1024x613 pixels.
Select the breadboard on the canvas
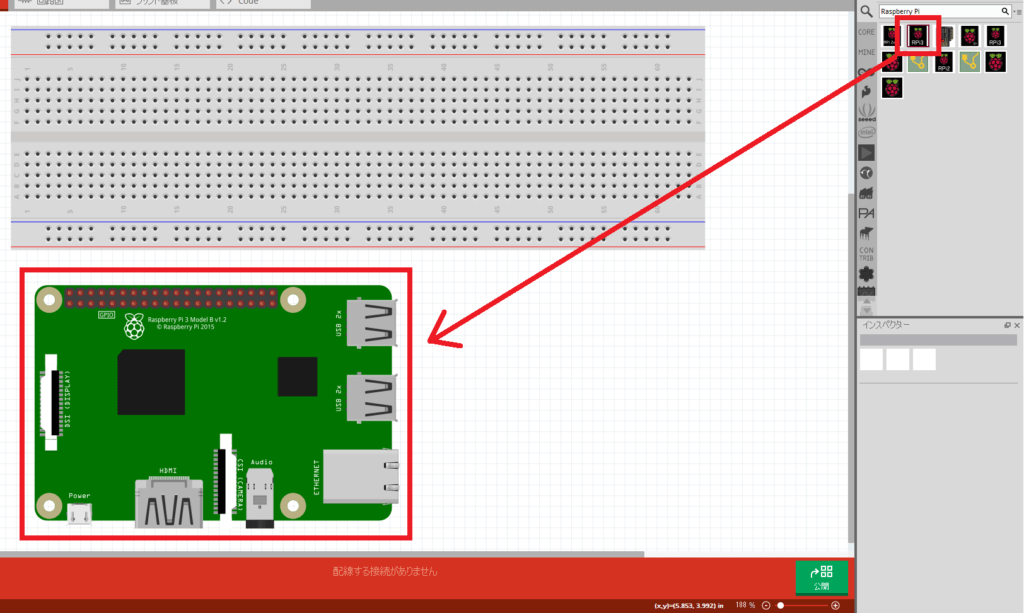358,137
